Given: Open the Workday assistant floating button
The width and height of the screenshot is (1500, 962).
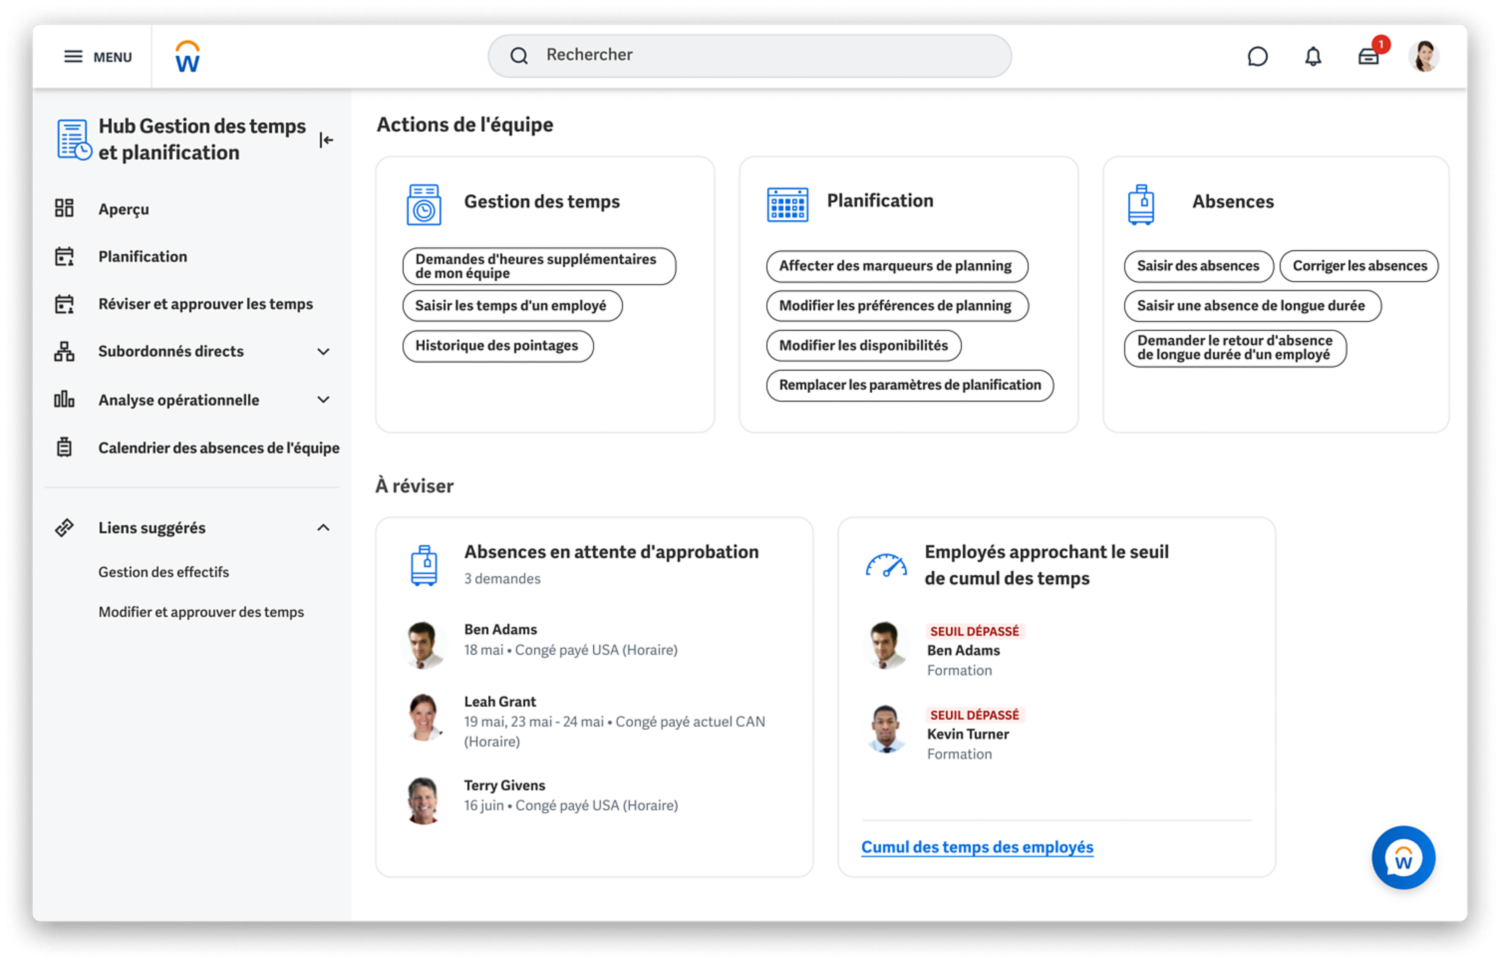Looking at the screenshot, I should (1403, 857).
